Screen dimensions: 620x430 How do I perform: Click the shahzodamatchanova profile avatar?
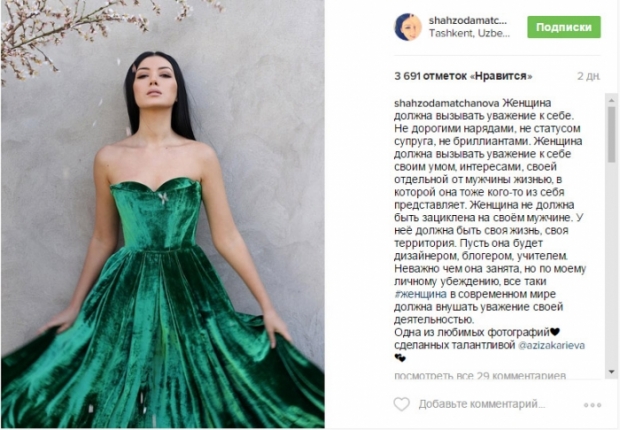(408, 27)
